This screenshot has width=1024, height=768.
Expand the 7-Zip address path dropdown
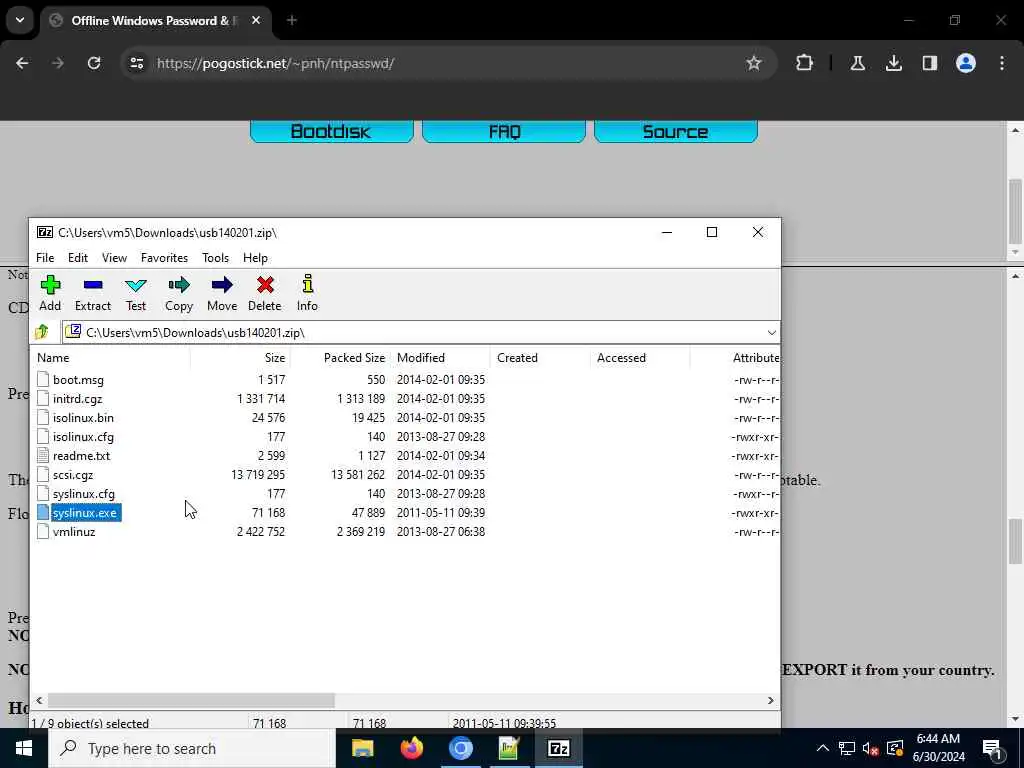pos(771,332)
